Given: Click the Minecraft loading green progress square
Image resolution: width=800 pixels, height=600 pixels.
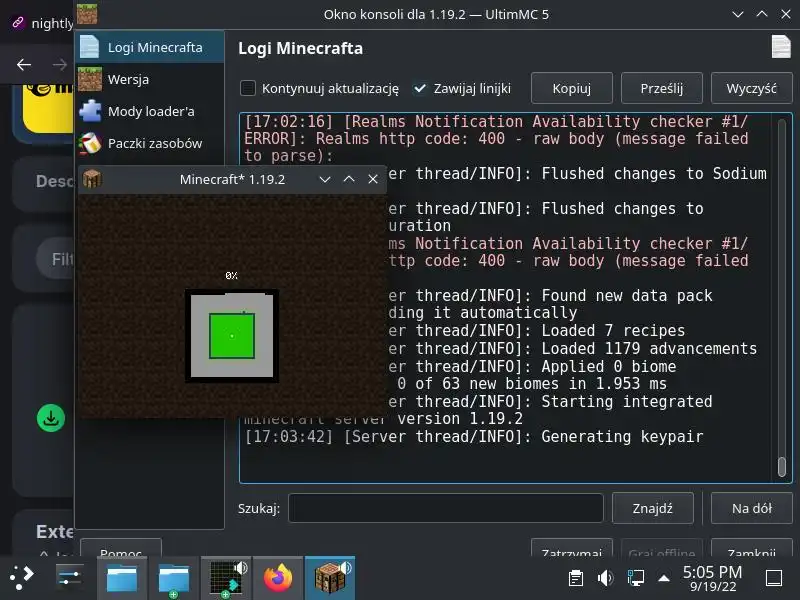Looking at the screenshot, I should [232, 336].
